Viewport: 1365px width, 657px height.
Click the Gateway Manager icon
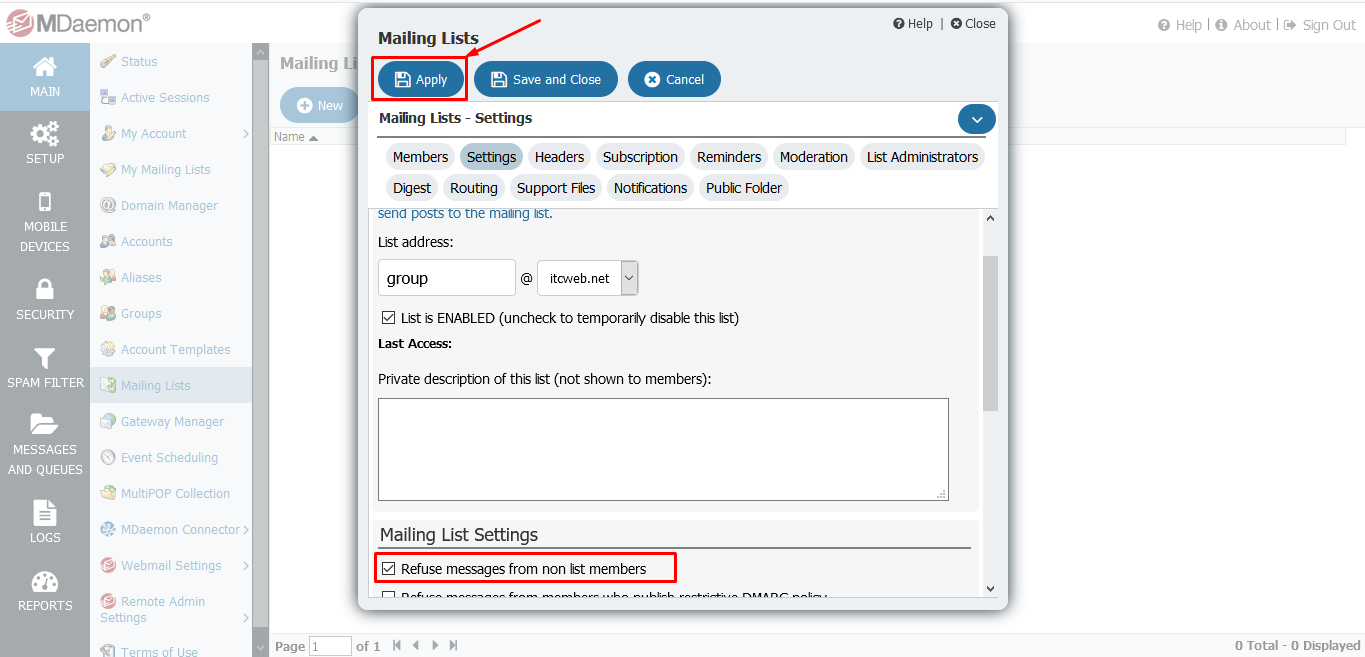[x=108, y=421]
